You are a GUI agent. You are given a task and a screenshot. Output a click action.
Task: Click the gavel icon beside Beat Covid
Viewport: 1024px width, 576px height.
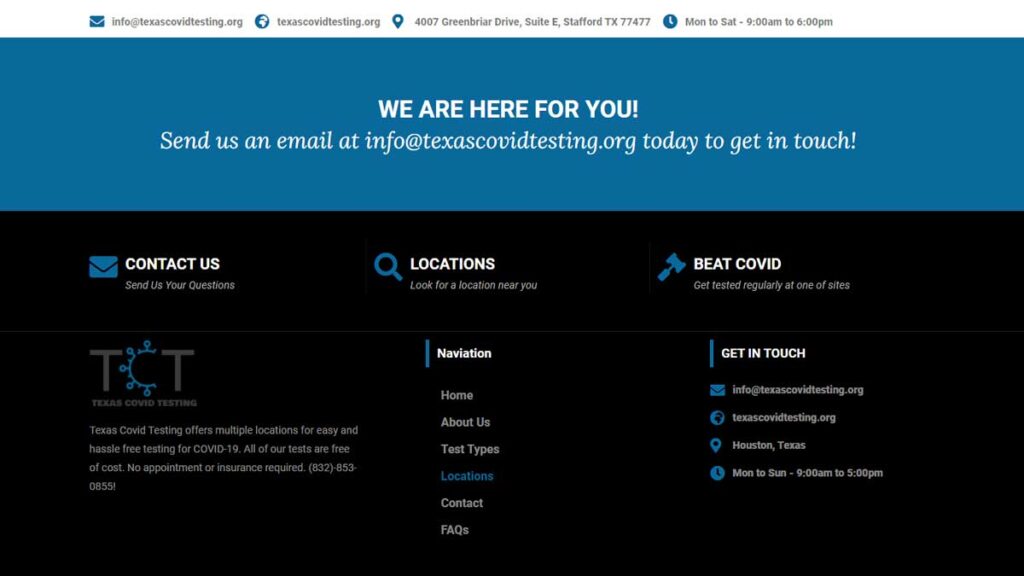(x=671, y=266)
